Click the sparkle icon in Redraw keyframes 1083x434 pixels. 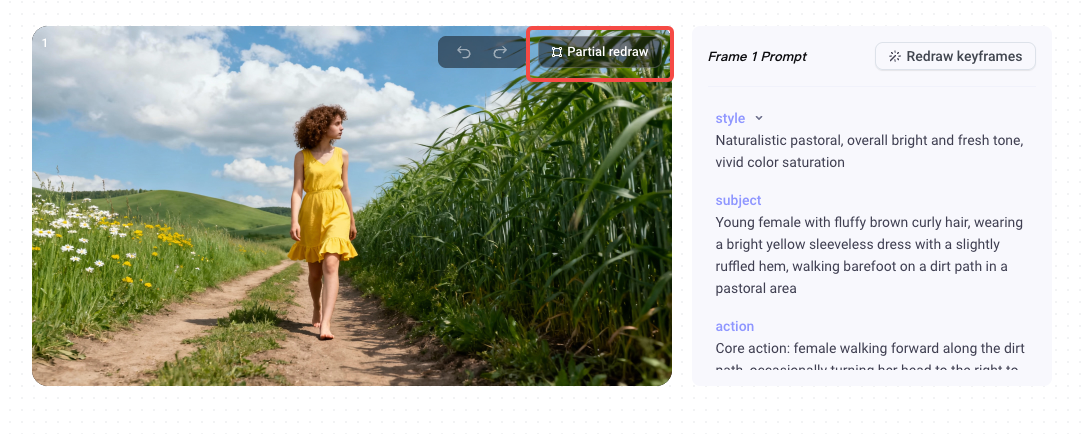click(894, 57)
